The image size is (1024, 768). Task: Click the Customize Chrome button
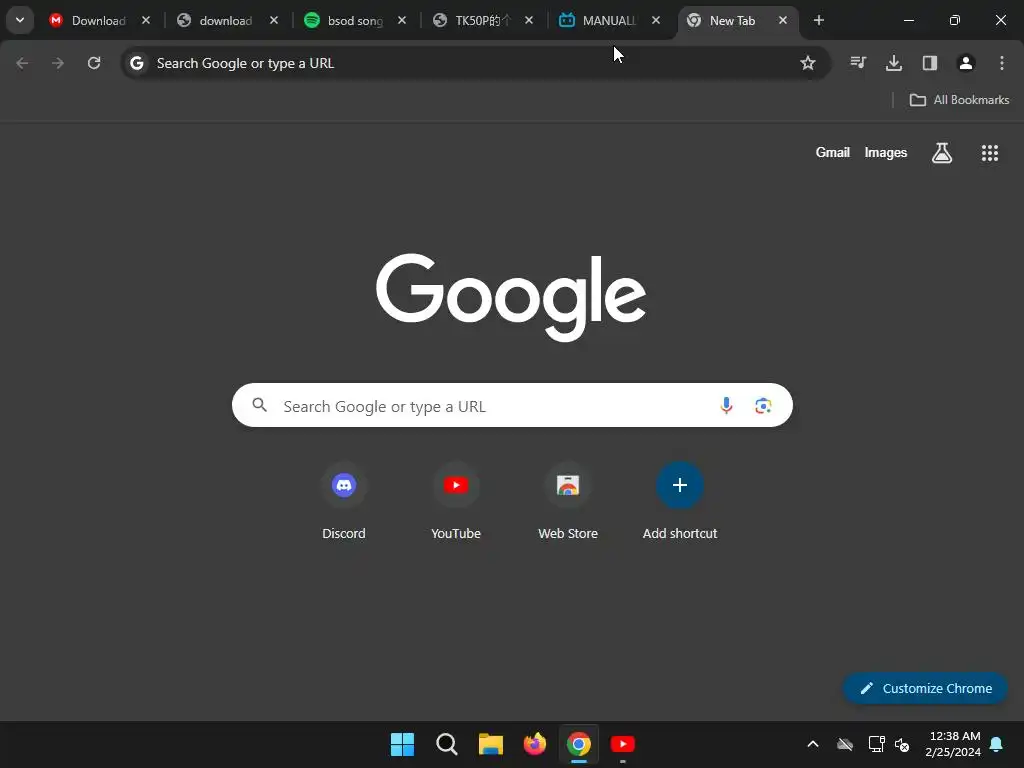point(925,688)
